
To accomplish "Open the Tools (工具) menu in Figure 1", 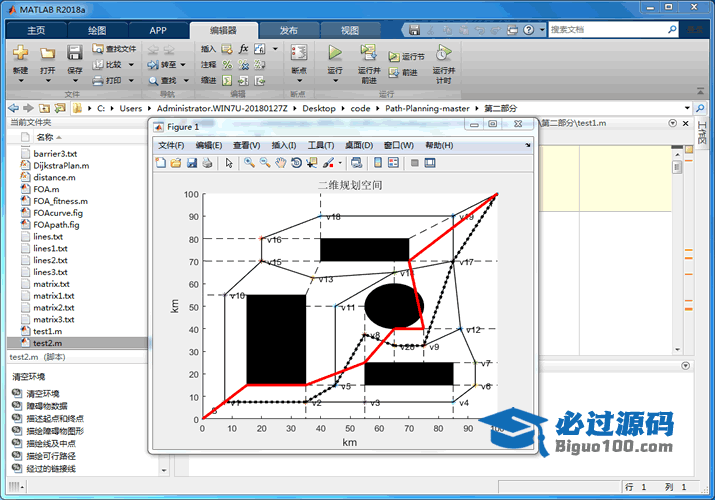I will pyautogui.click(x=321, y=145).
